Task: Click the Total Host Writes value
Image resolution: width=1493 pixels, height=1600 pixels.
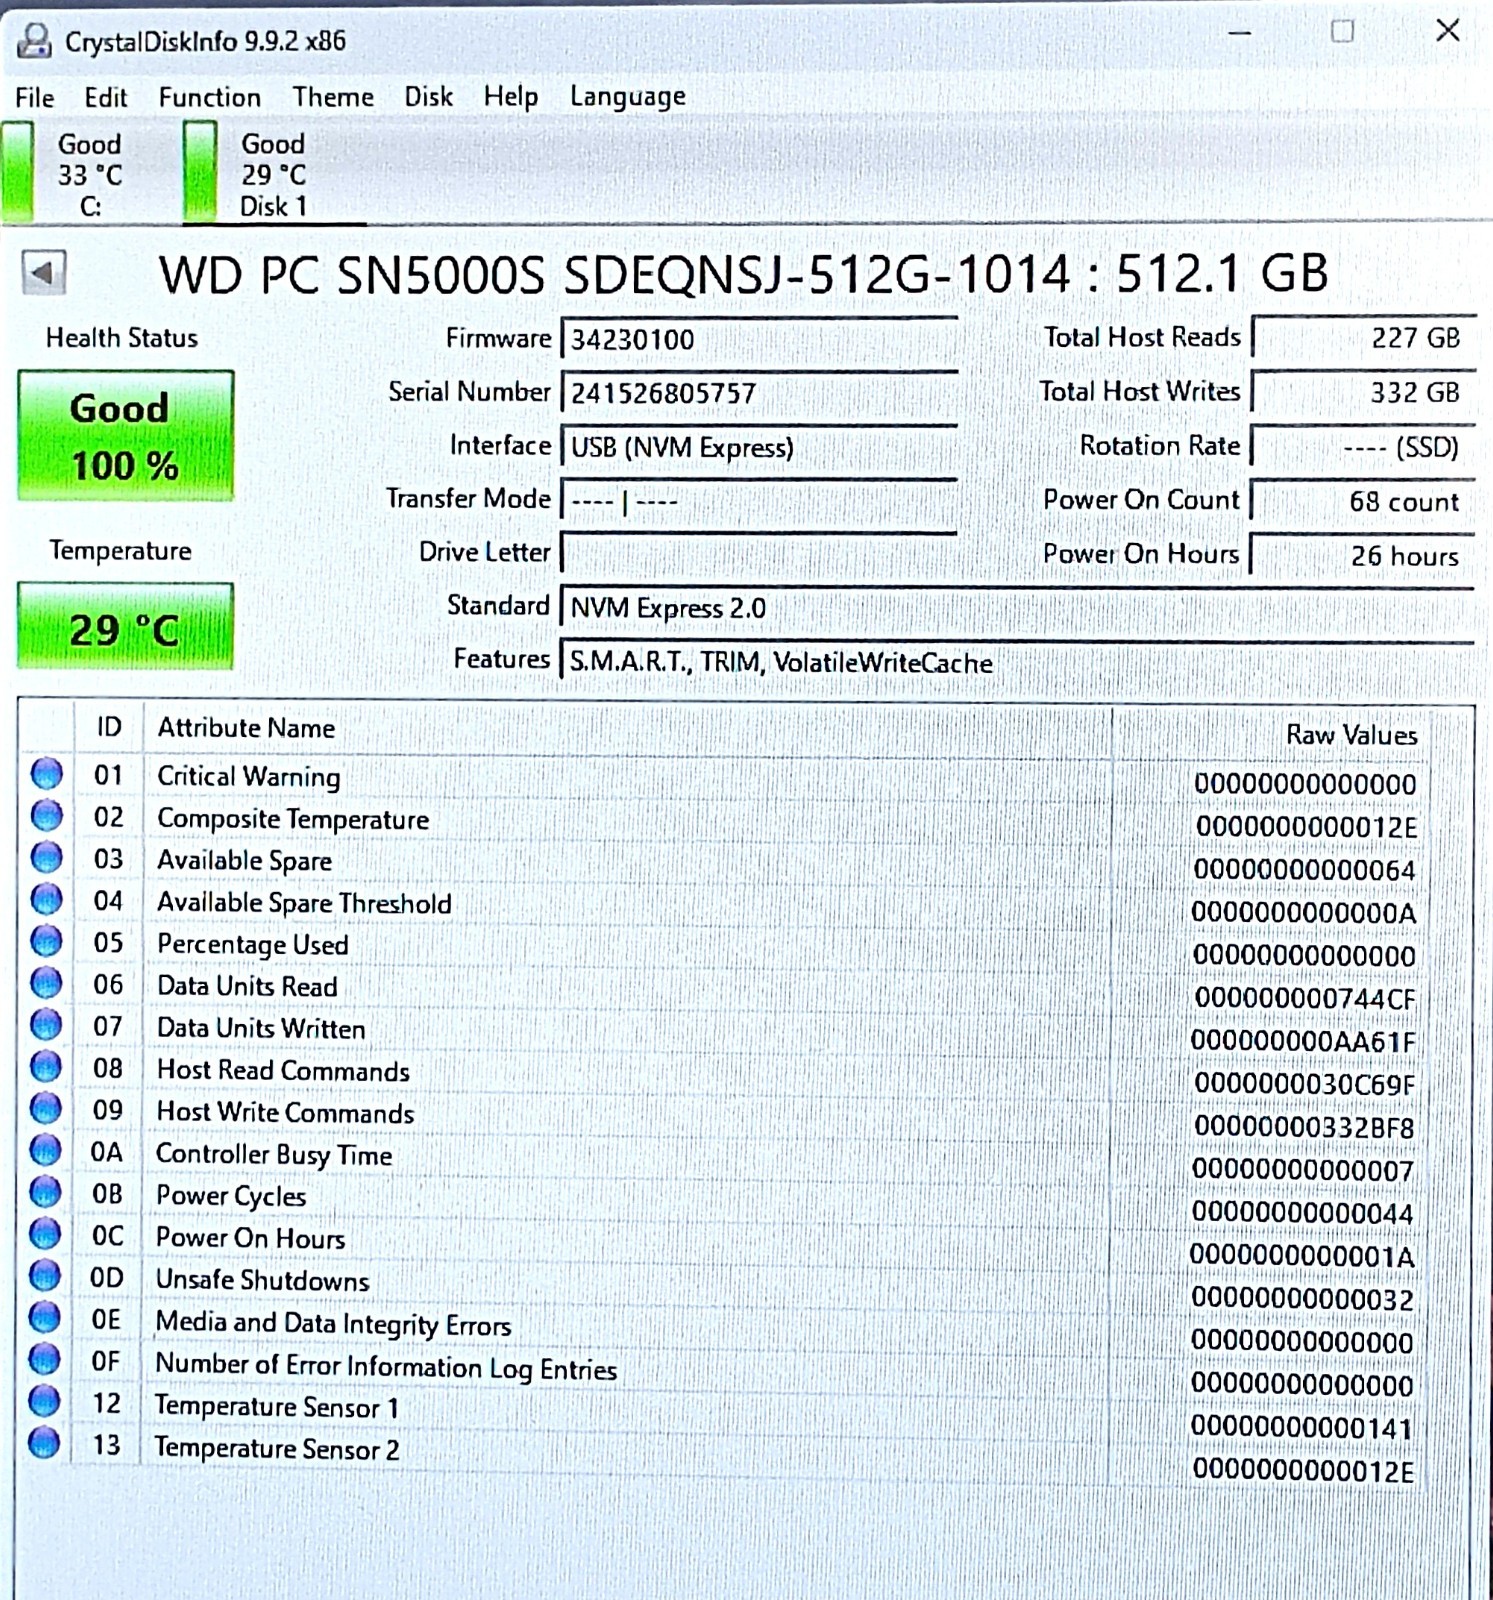Action: coord(1364,392)
